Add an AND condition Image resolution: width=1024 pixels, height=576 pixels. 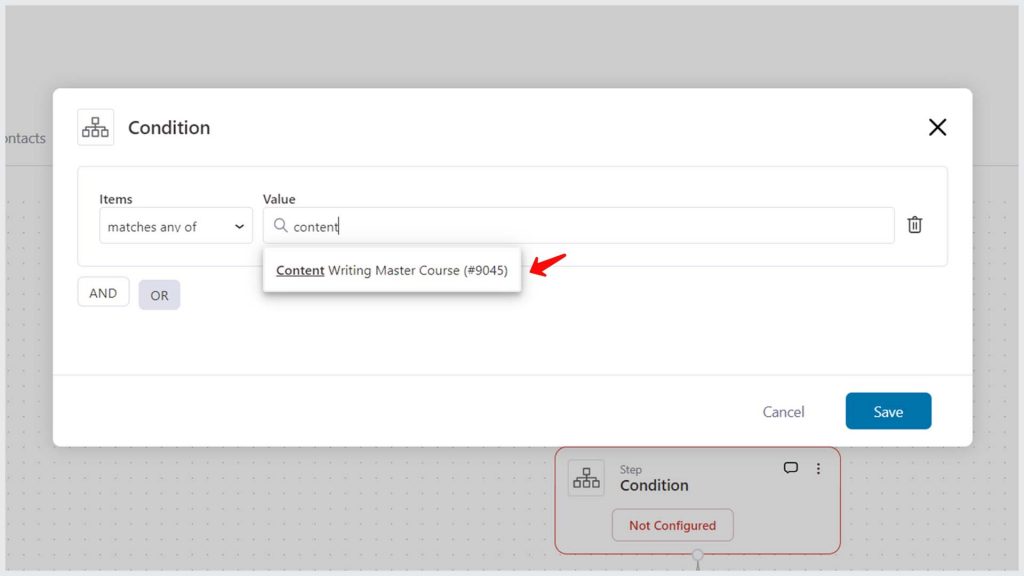103,293
